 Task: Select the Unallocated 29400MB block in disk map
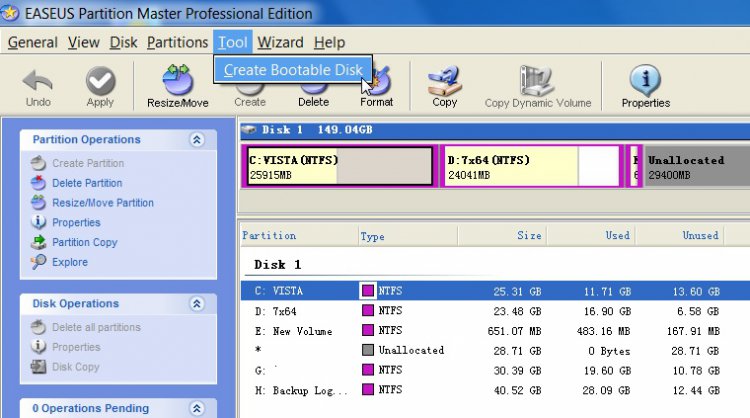pyautogui.click(x=697, y=166)
